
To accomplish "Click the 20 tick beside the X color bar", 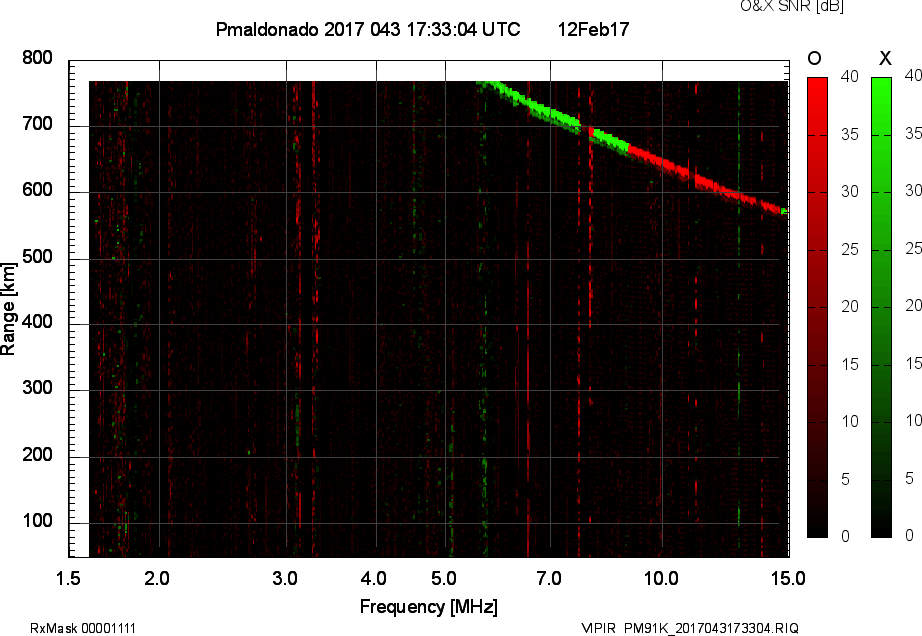I will (912, 306).
